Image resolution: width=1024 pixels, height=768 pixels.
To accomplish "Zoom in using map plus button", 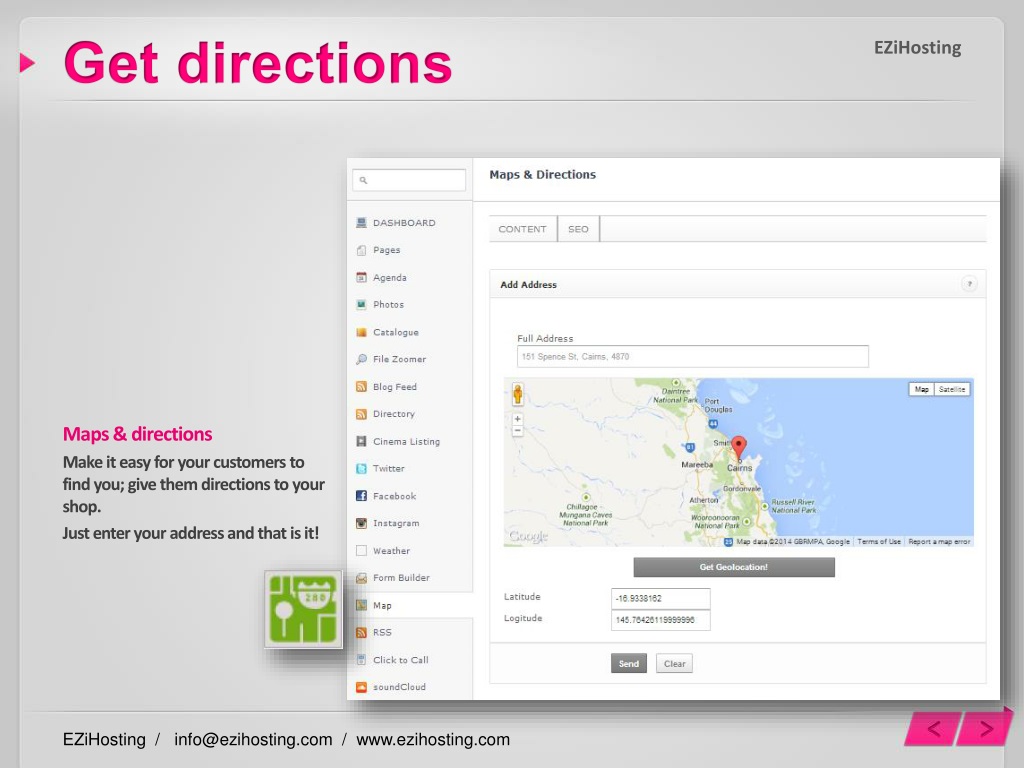I will (x=518, y=419).
